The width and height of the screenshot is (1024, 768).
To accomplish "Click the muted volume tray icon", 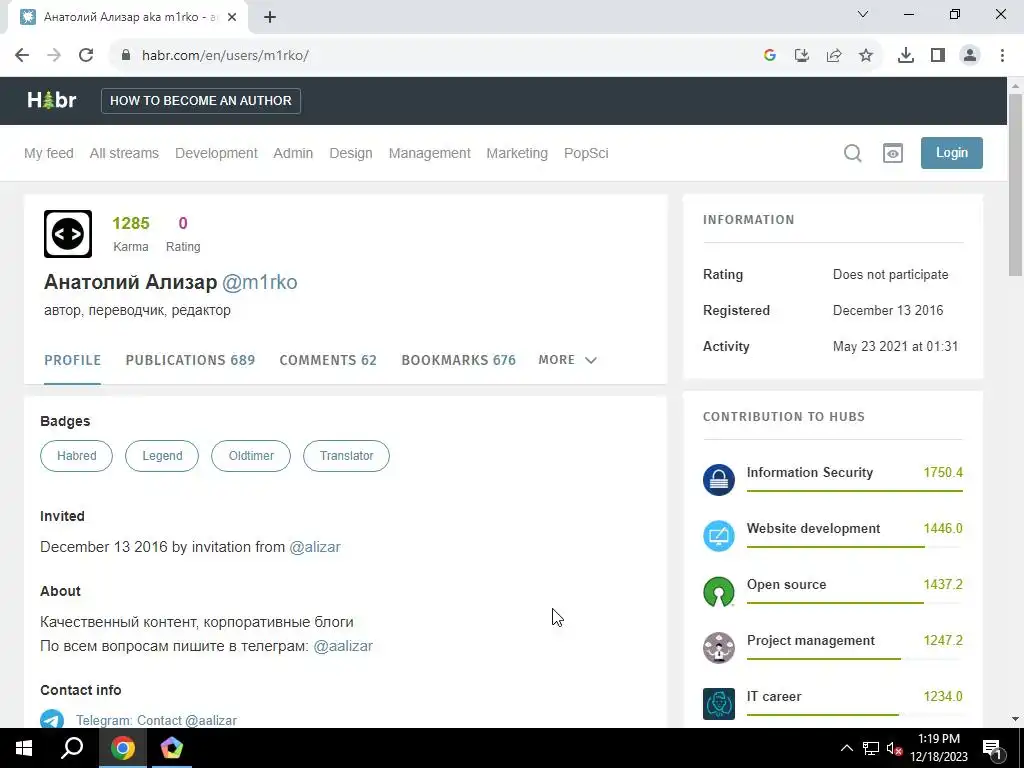I will click(x=893, y=748).
